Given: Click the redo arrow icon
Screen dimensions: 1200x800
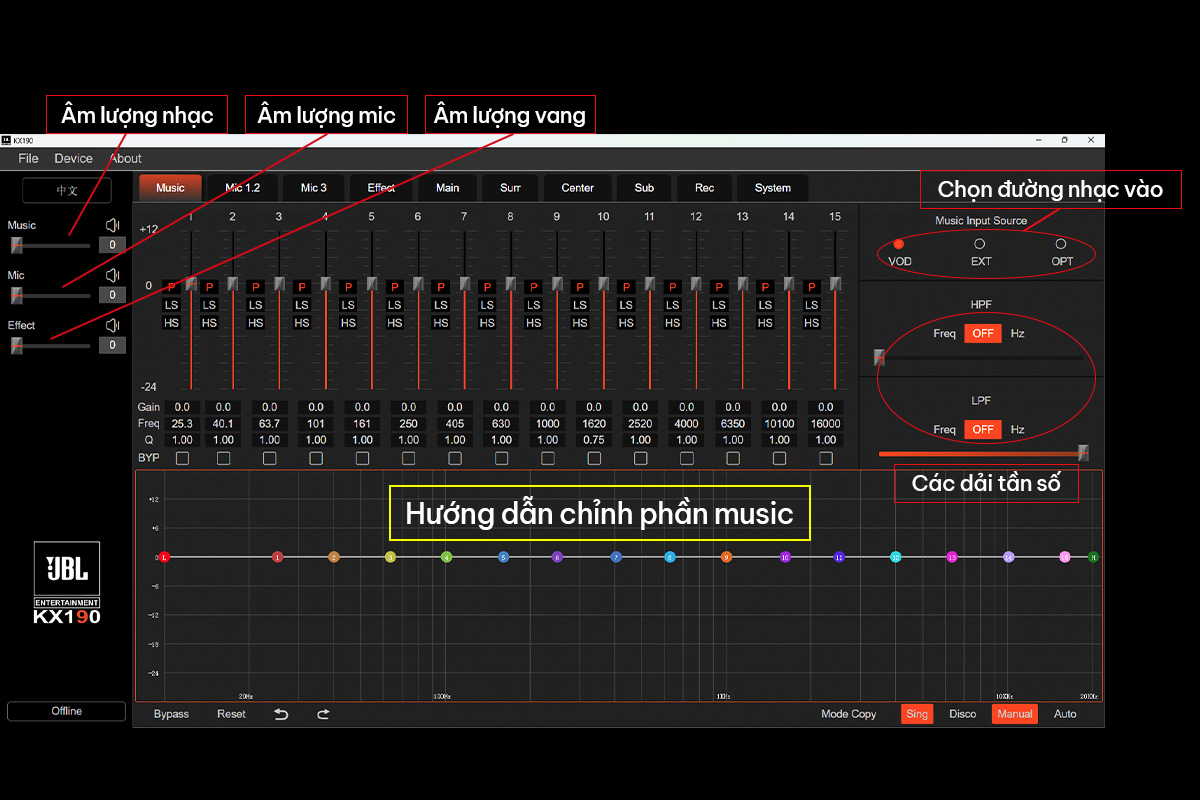Looking at the screenshot, I should tap(323, 714).
